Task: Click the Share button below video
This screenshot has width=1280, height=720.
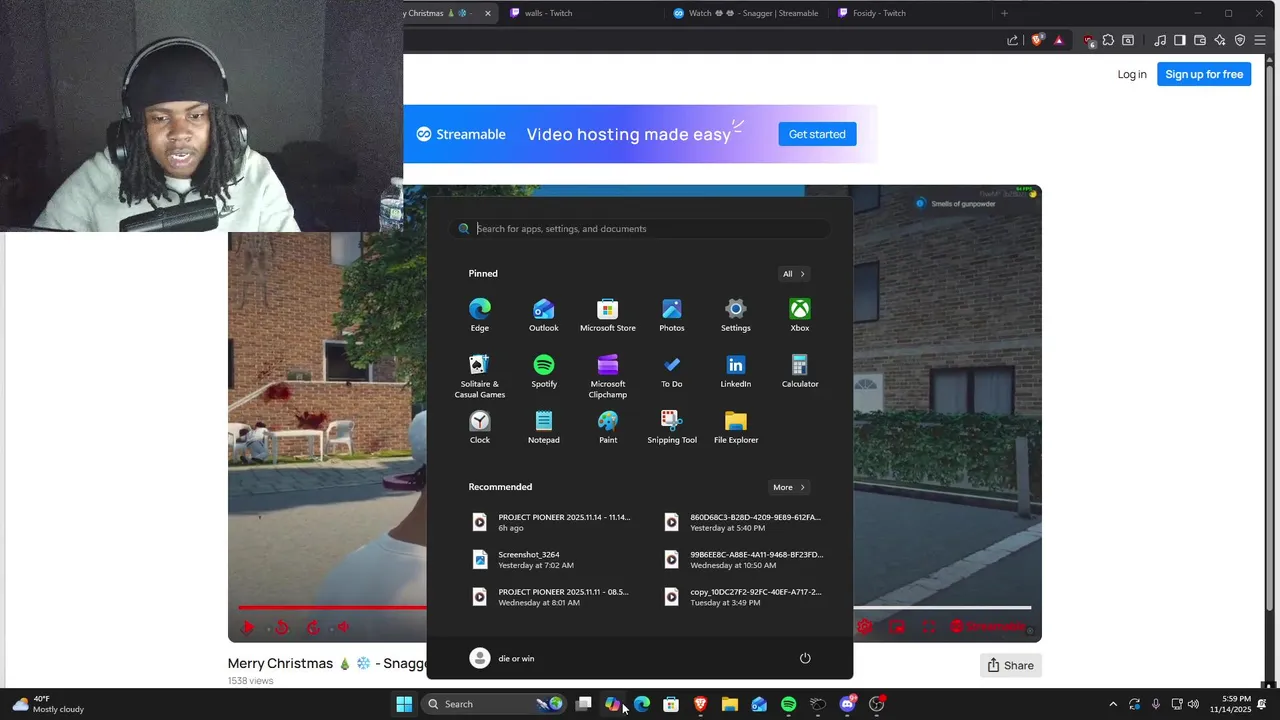Action: [1010, 665]
